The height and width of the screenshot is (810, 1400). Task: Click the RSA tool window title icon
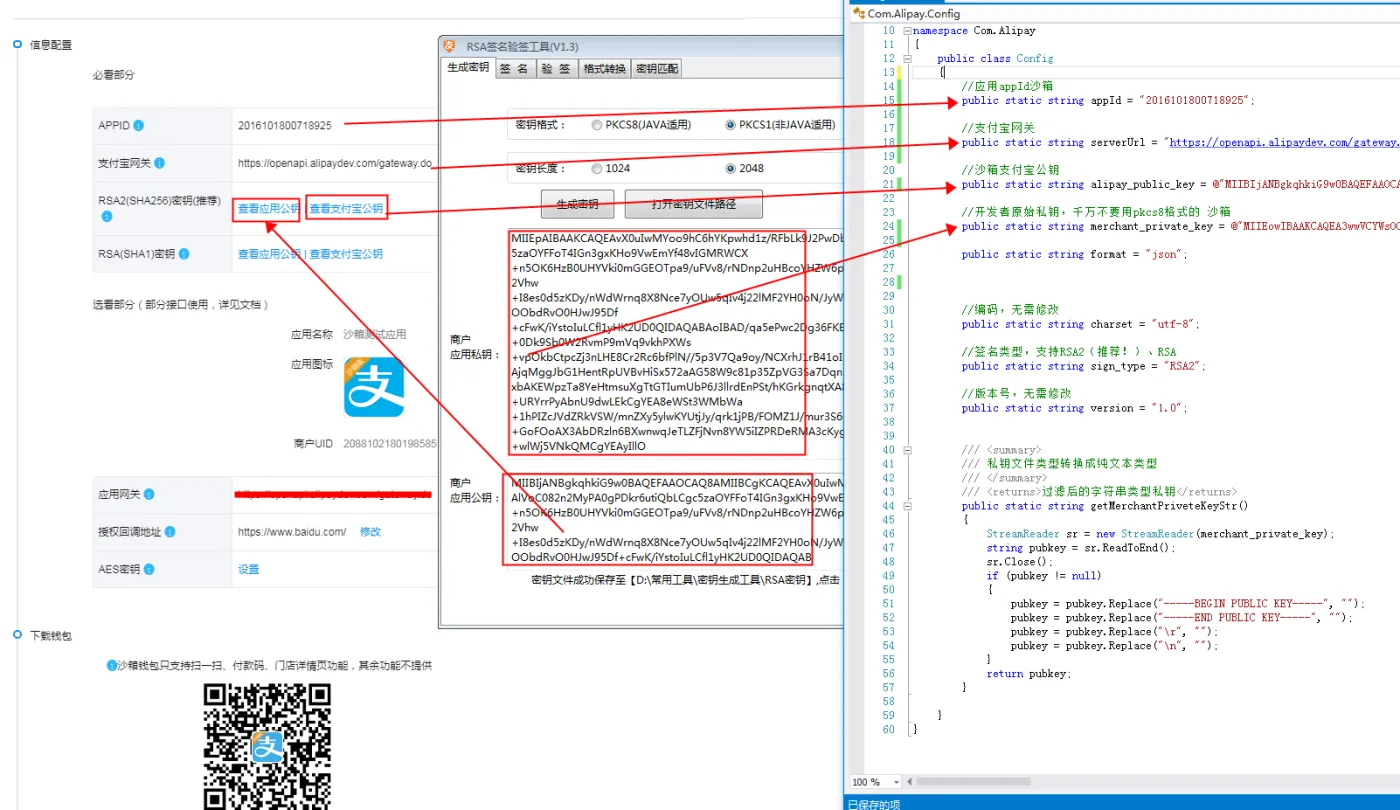point(450,46)
